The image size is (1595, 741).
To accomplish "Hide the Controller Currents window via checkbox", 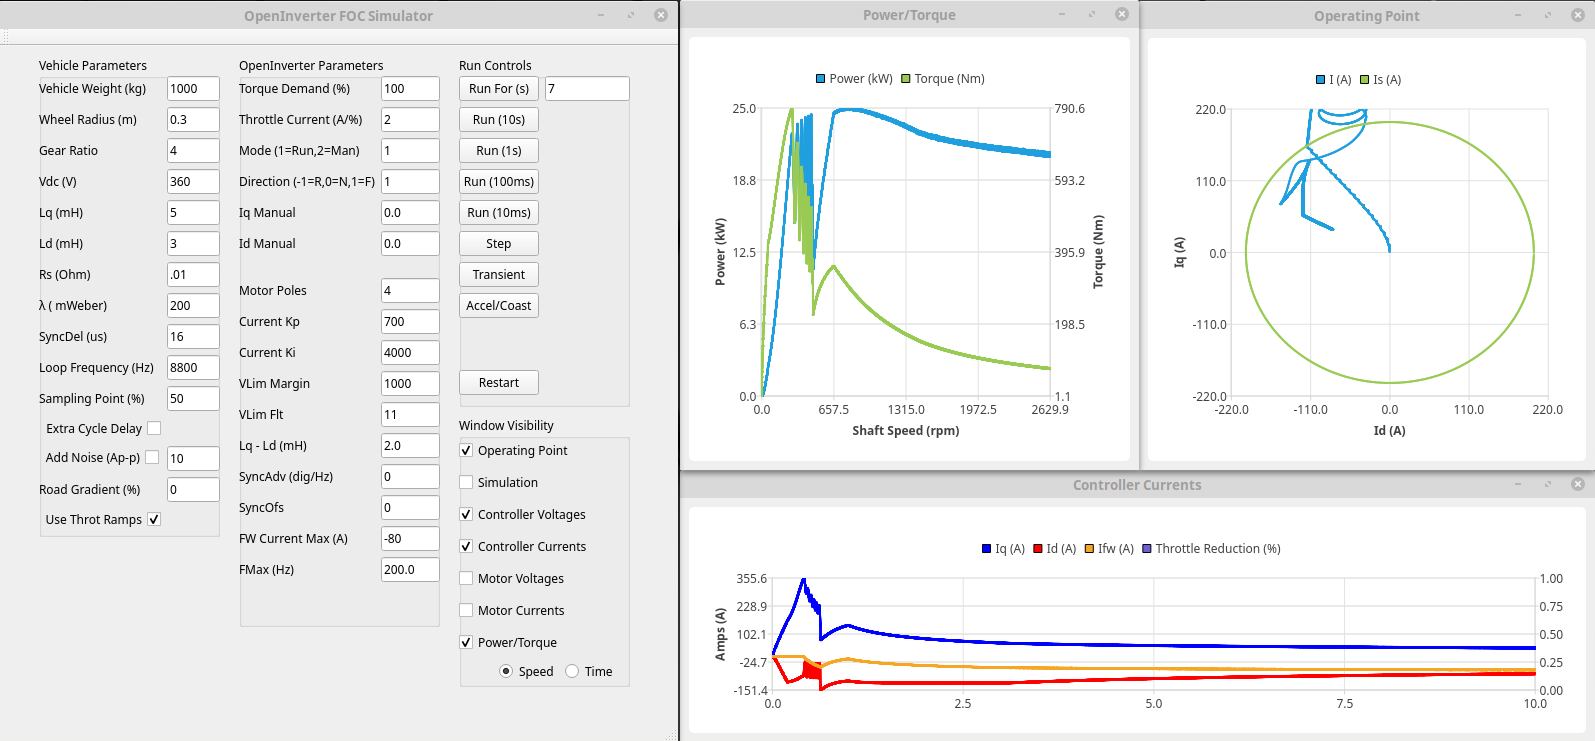I will tap(466, 546).
